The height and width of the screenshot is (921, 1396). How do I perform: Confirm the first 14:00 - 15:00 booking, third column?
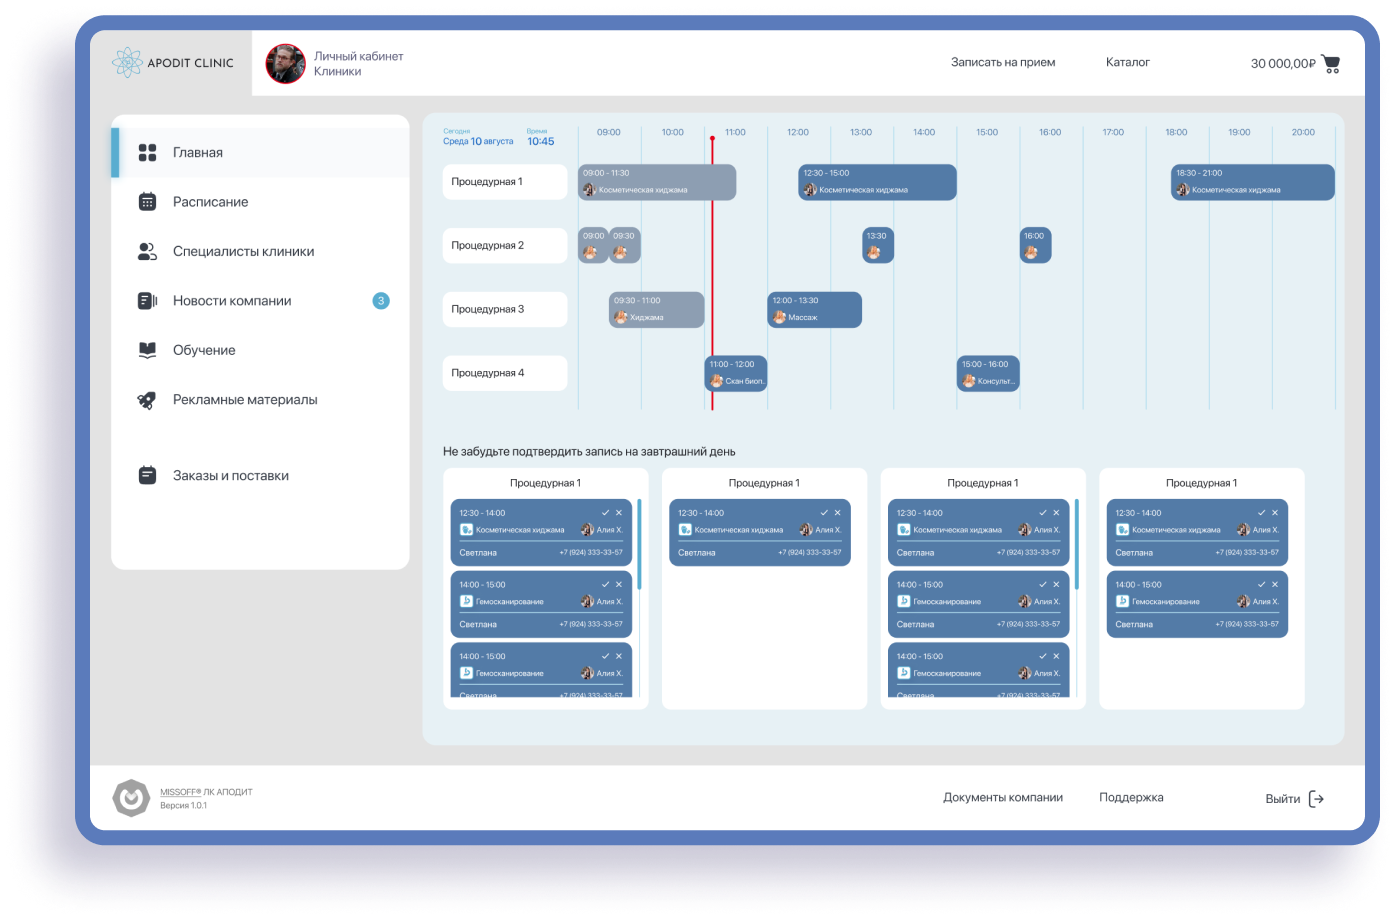1042,585
